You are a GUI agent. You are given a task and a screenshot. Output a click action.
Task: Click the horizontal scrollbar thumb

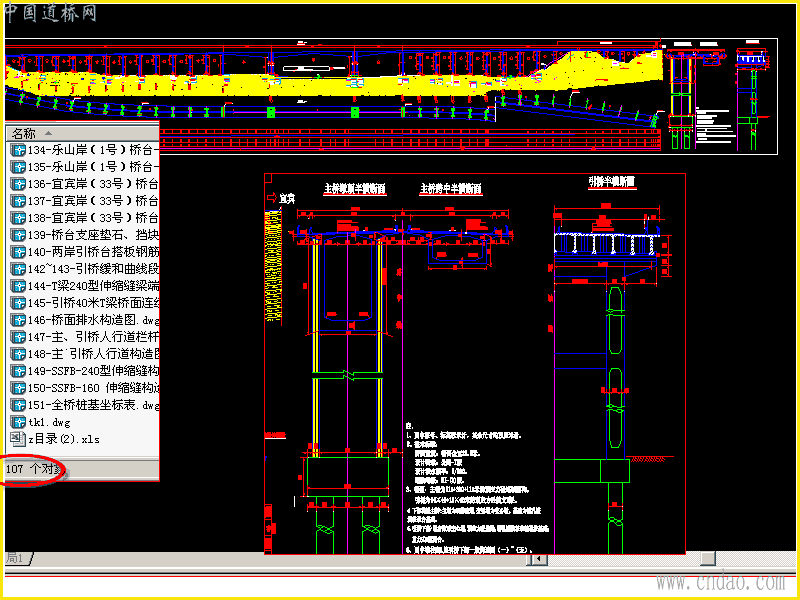(708, 559)
